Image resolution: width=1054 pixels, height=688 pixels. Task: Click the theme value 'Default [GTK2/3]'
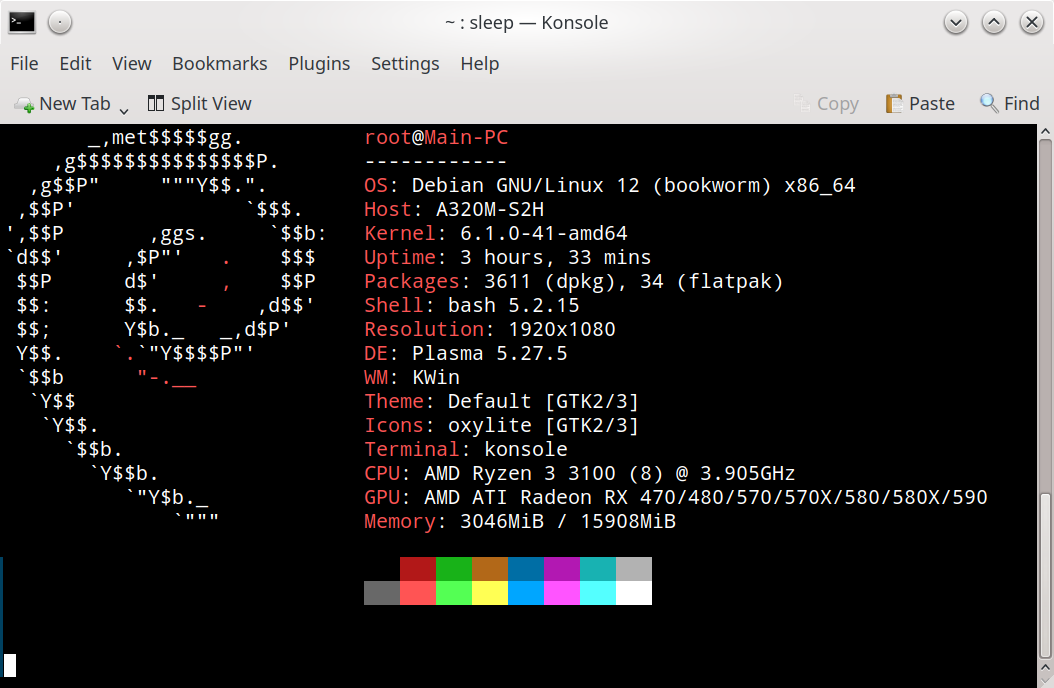click(543, 402)
